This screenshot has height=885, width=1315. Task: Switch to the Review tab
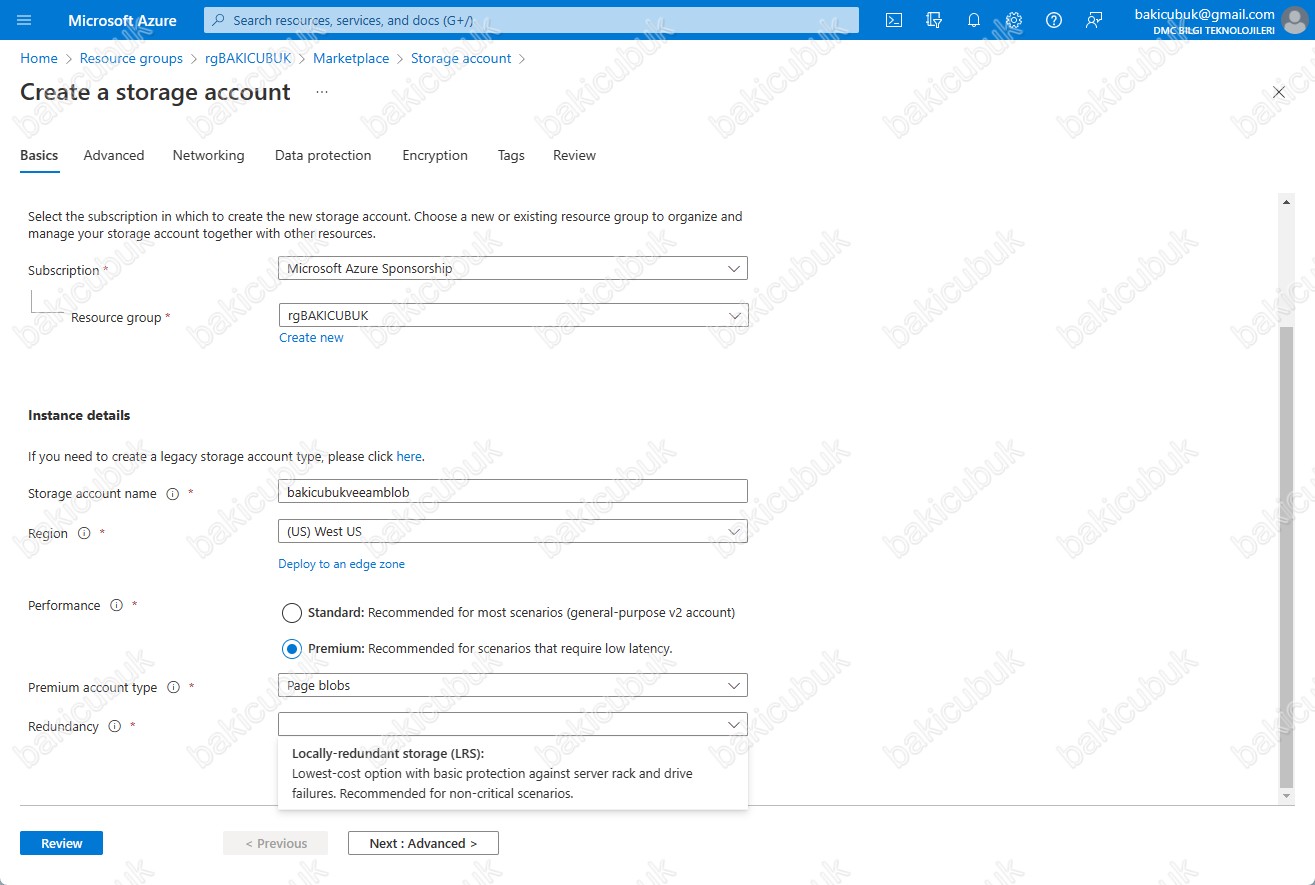click(574, 155)
